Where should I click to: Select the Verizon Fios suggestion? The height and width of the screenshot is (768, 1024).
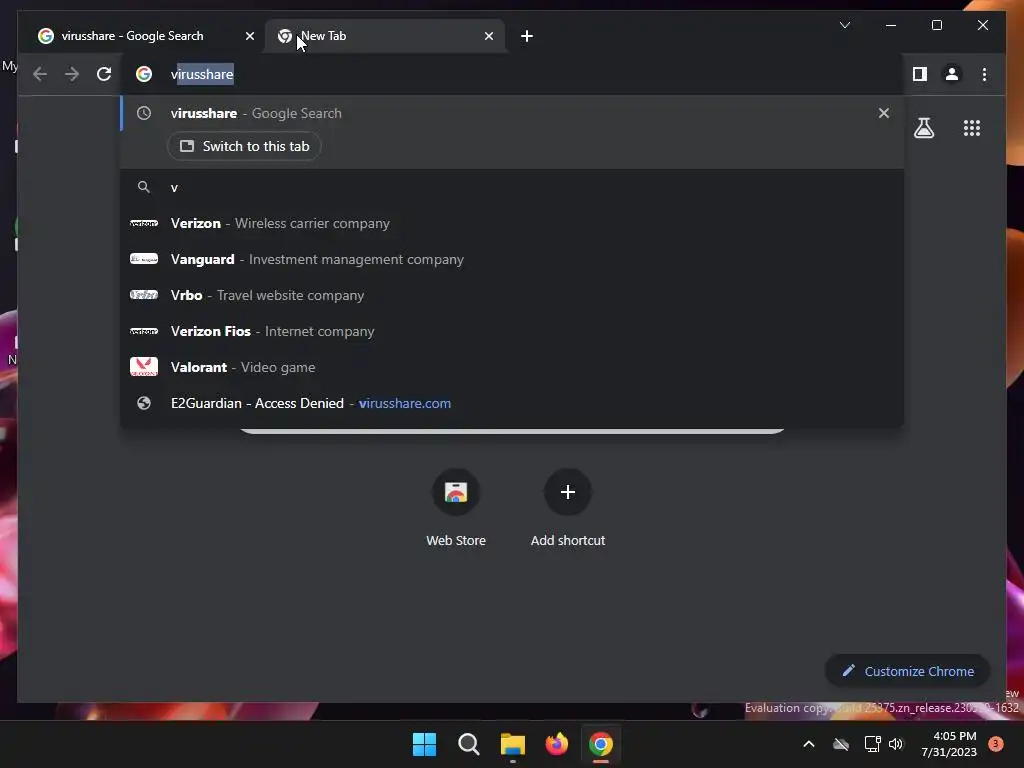coord(512,331)
